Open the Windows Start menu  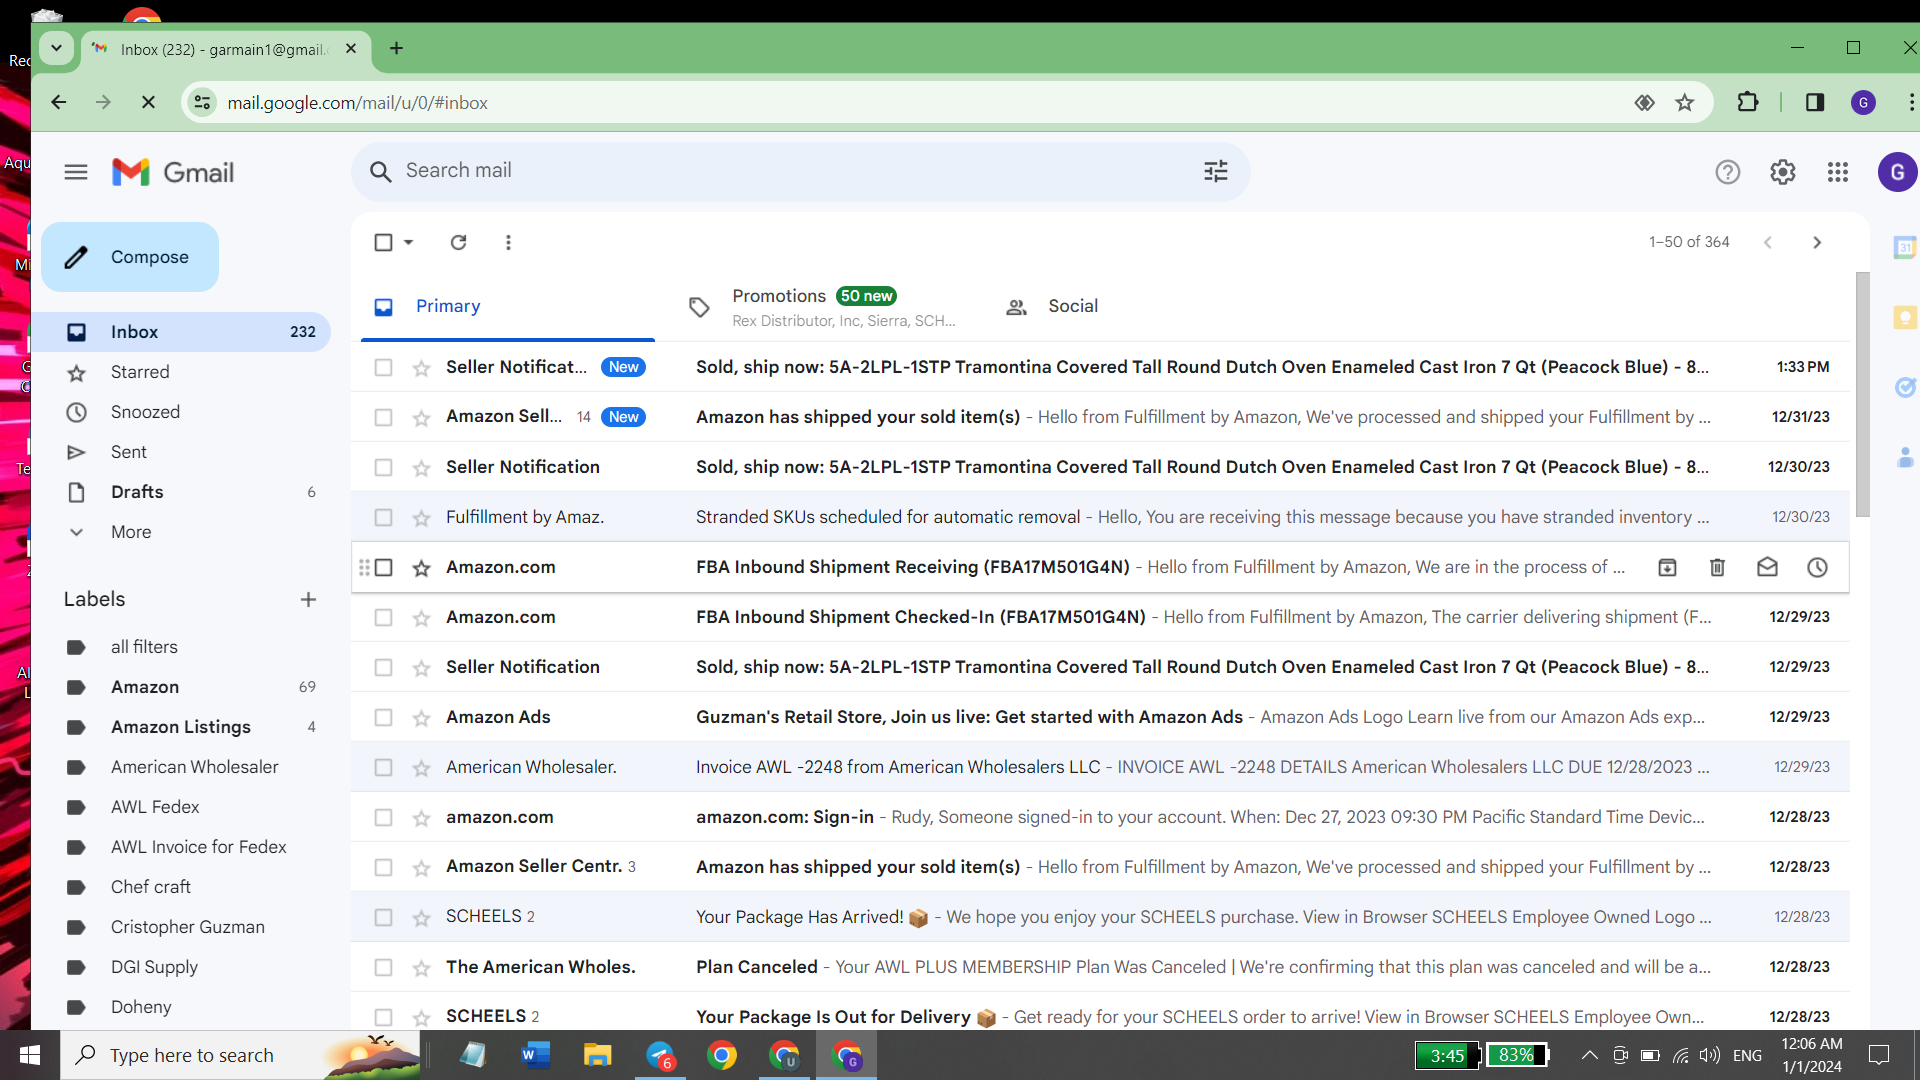30,1055
